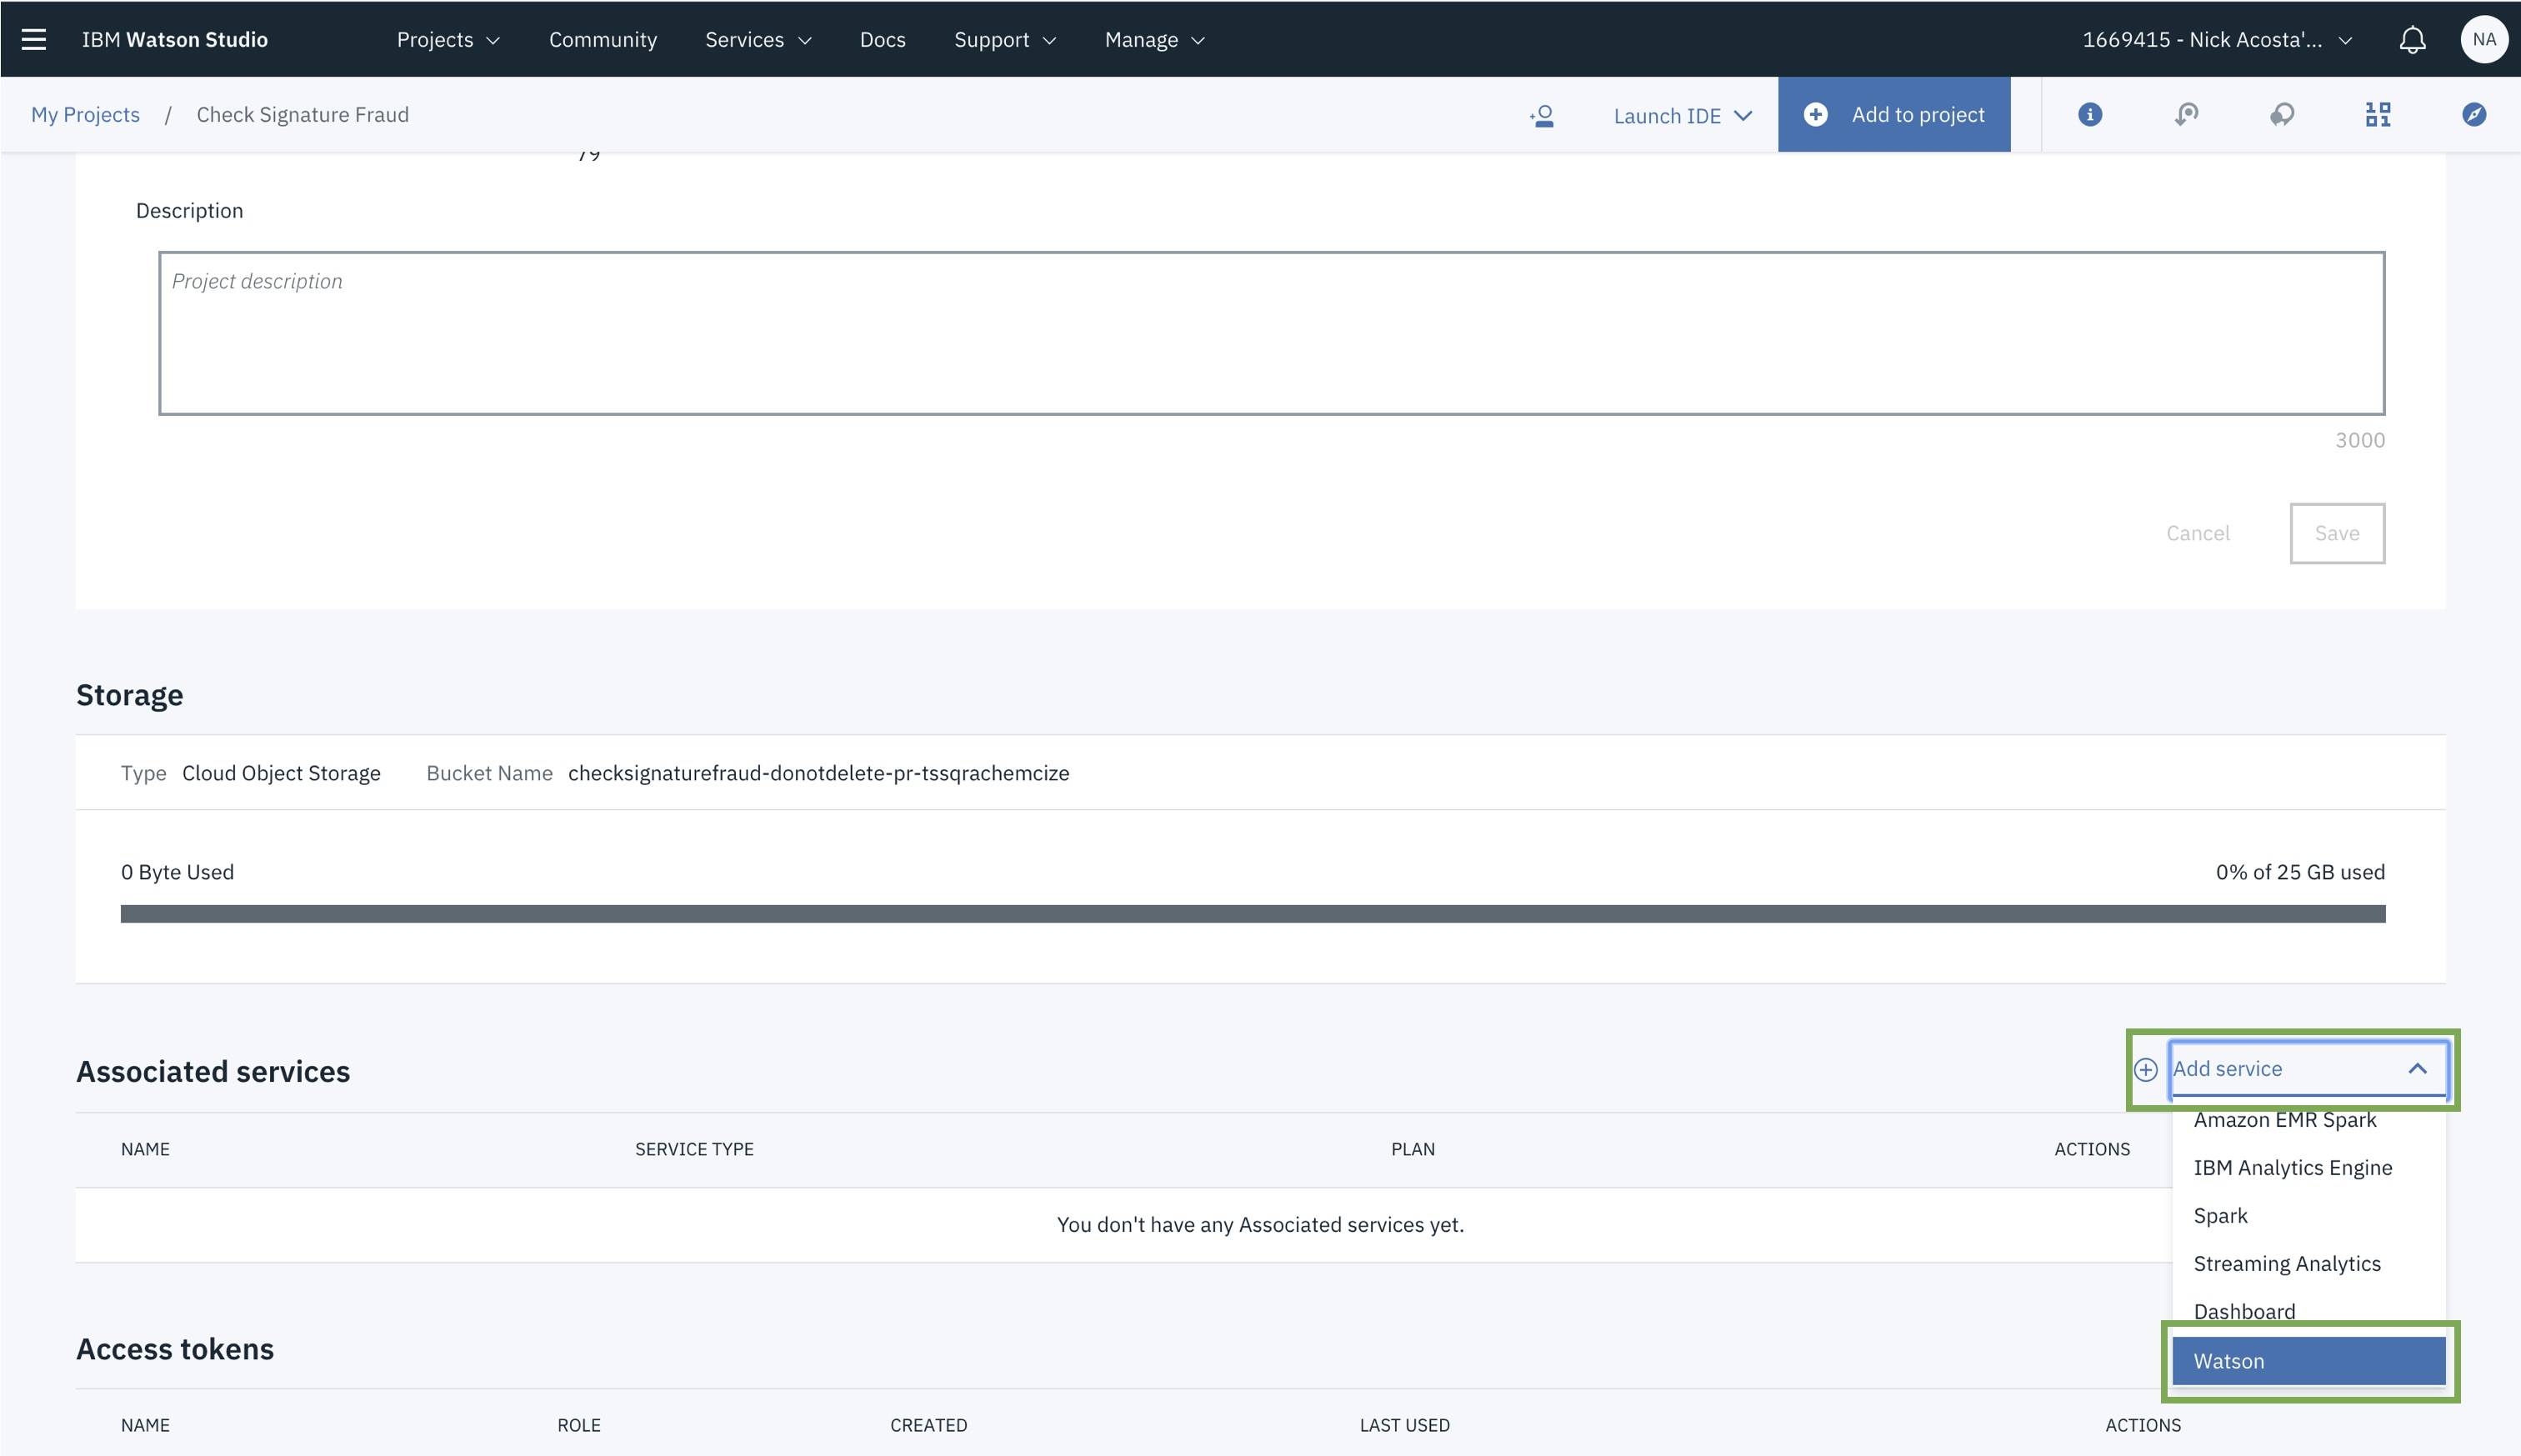The image size is (2521, 1456).
Task: Click the Associated services NAME column header
Action: 145,1149
